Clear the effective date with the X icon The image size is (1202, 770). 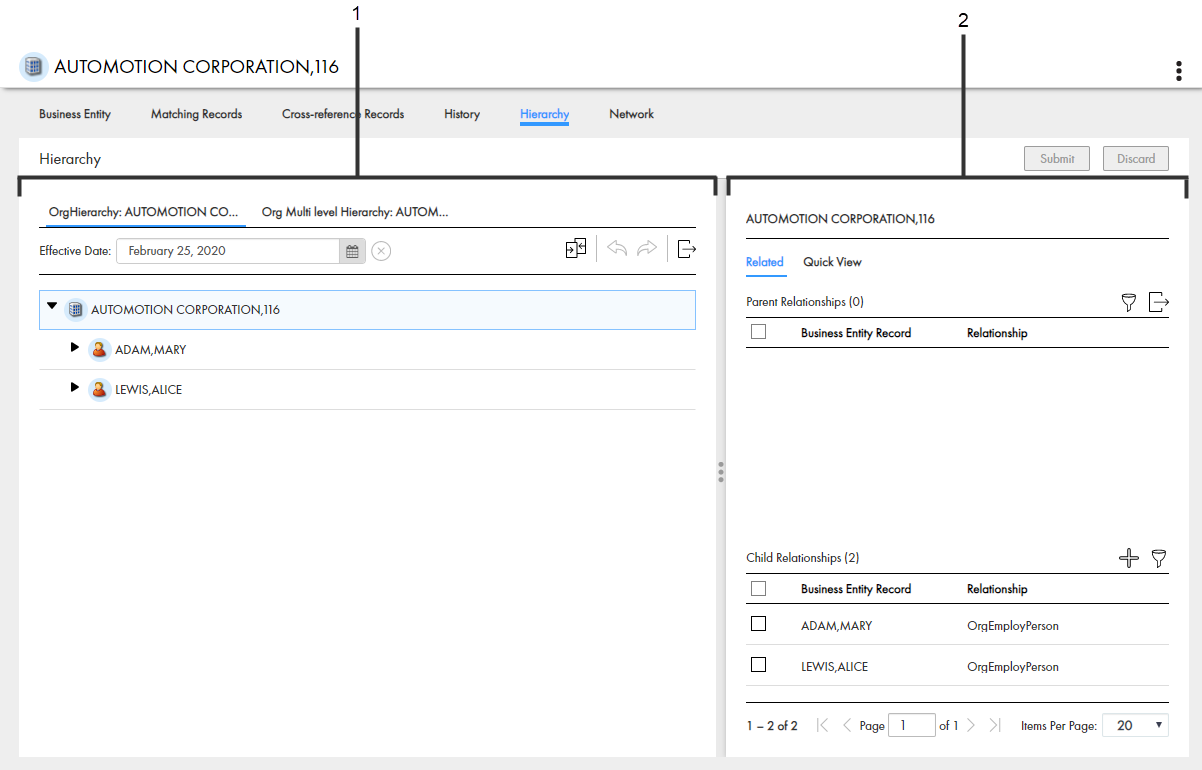pos(381,251)
